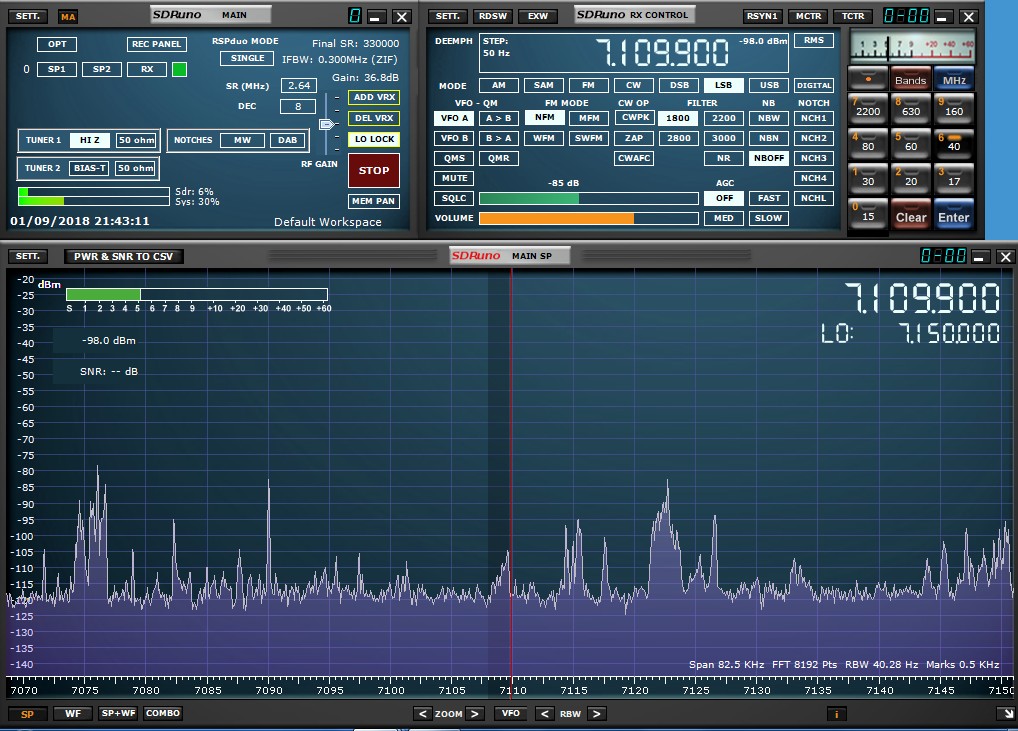The height and width of the screenshot is (731, 1018).
Task: Click the LO 7.150000 frequency display
Action: (910, 333)
